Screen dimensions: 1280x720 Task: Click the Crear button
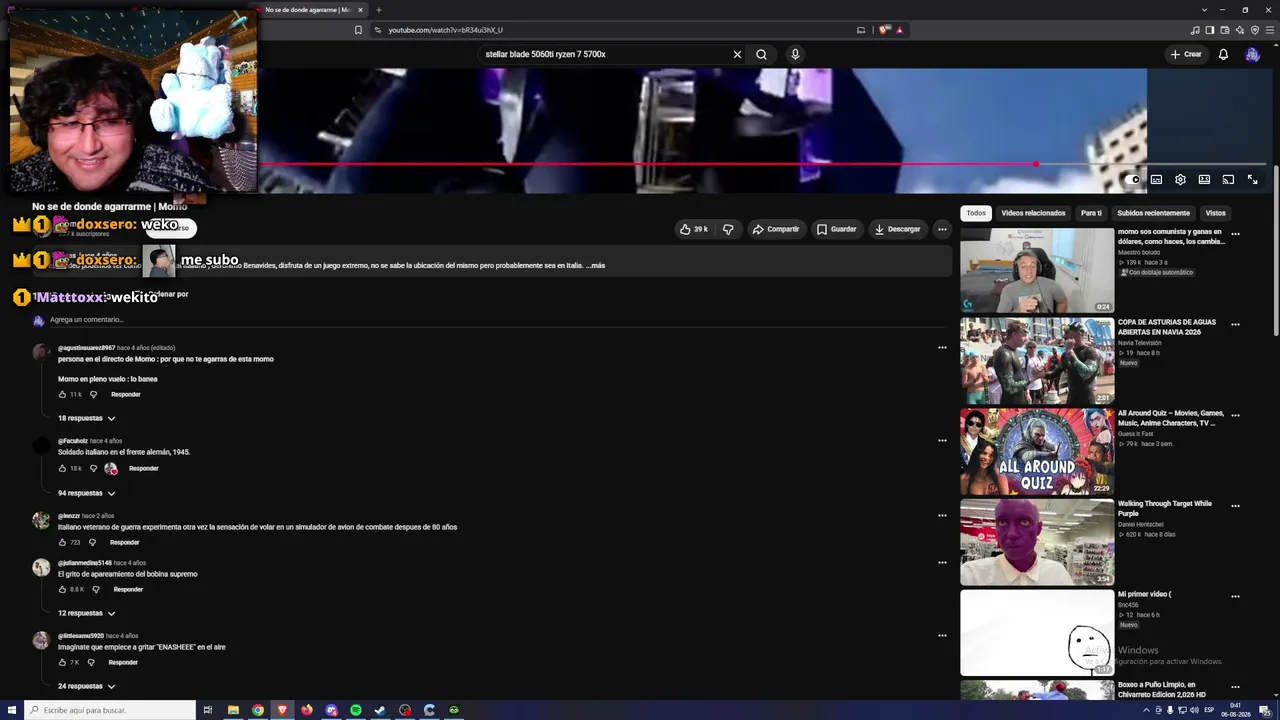(1186, 54)
